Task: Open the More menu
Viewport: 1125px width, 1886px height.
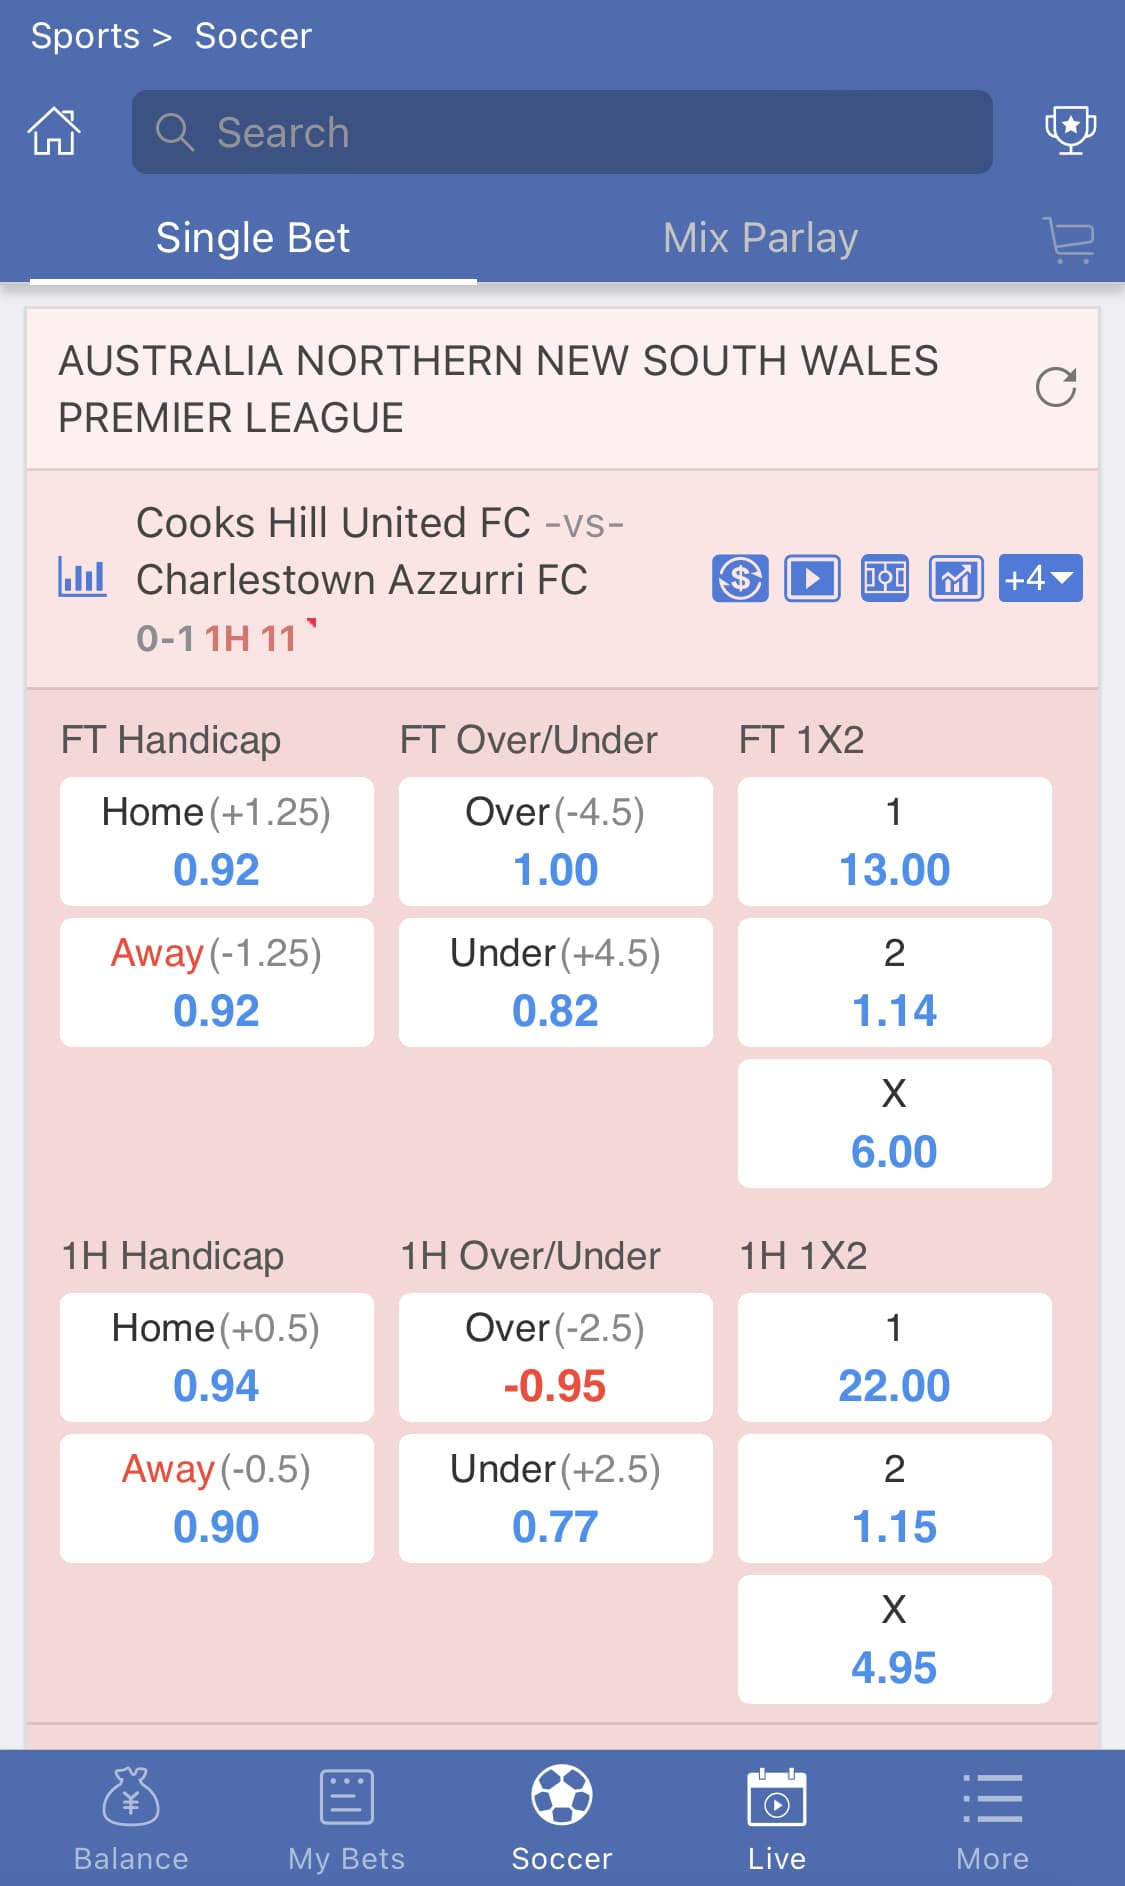Action: pyautogui.click(x=992, y=1818)
